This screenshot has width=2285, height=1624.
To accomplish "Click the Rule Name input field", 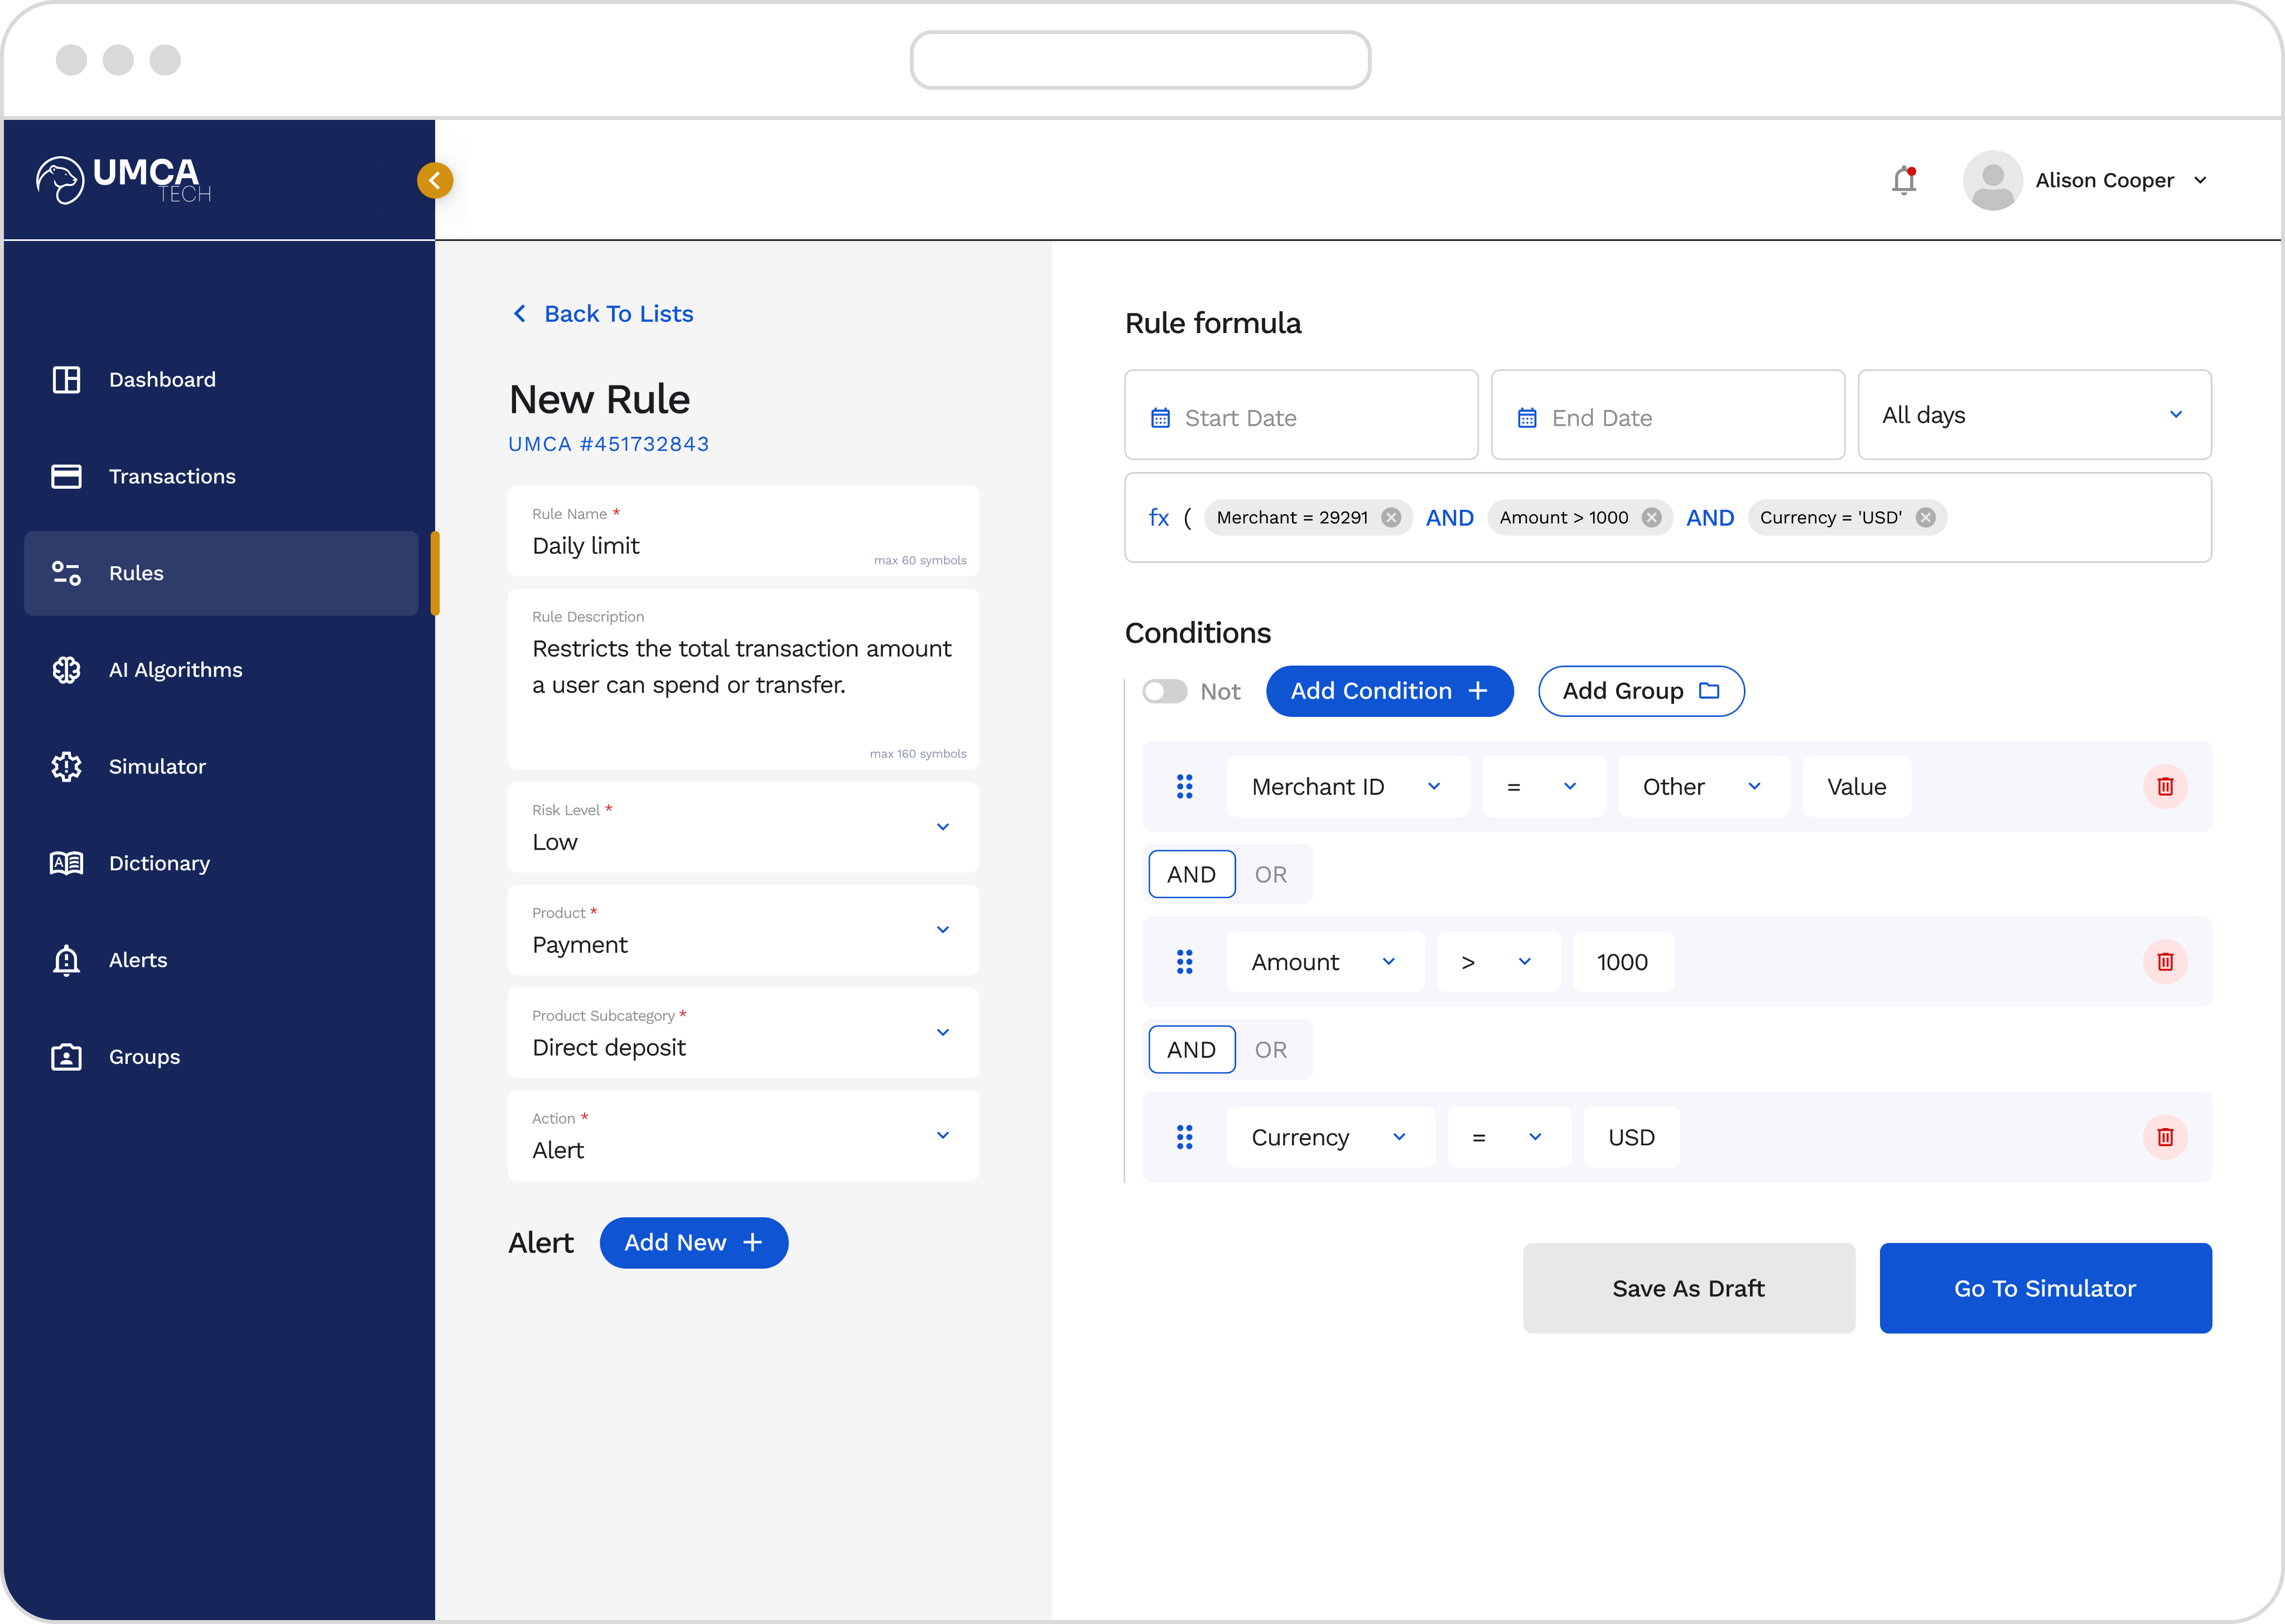I will tap(700, 546).
